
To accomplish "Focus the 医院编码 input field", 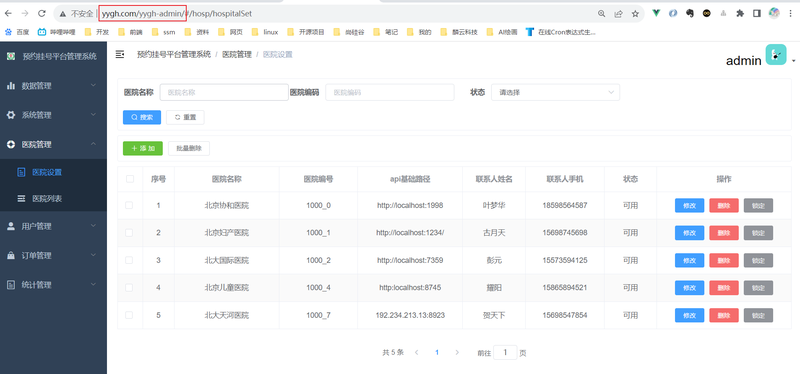I will click(390, 92).
